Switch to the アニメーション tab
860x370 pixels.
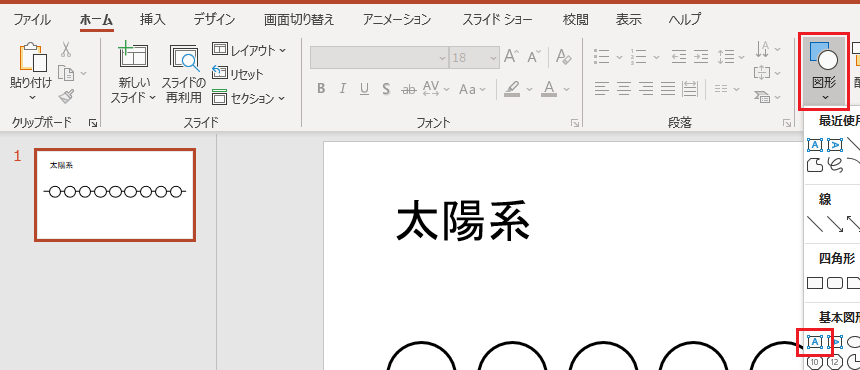coord(398,20)
